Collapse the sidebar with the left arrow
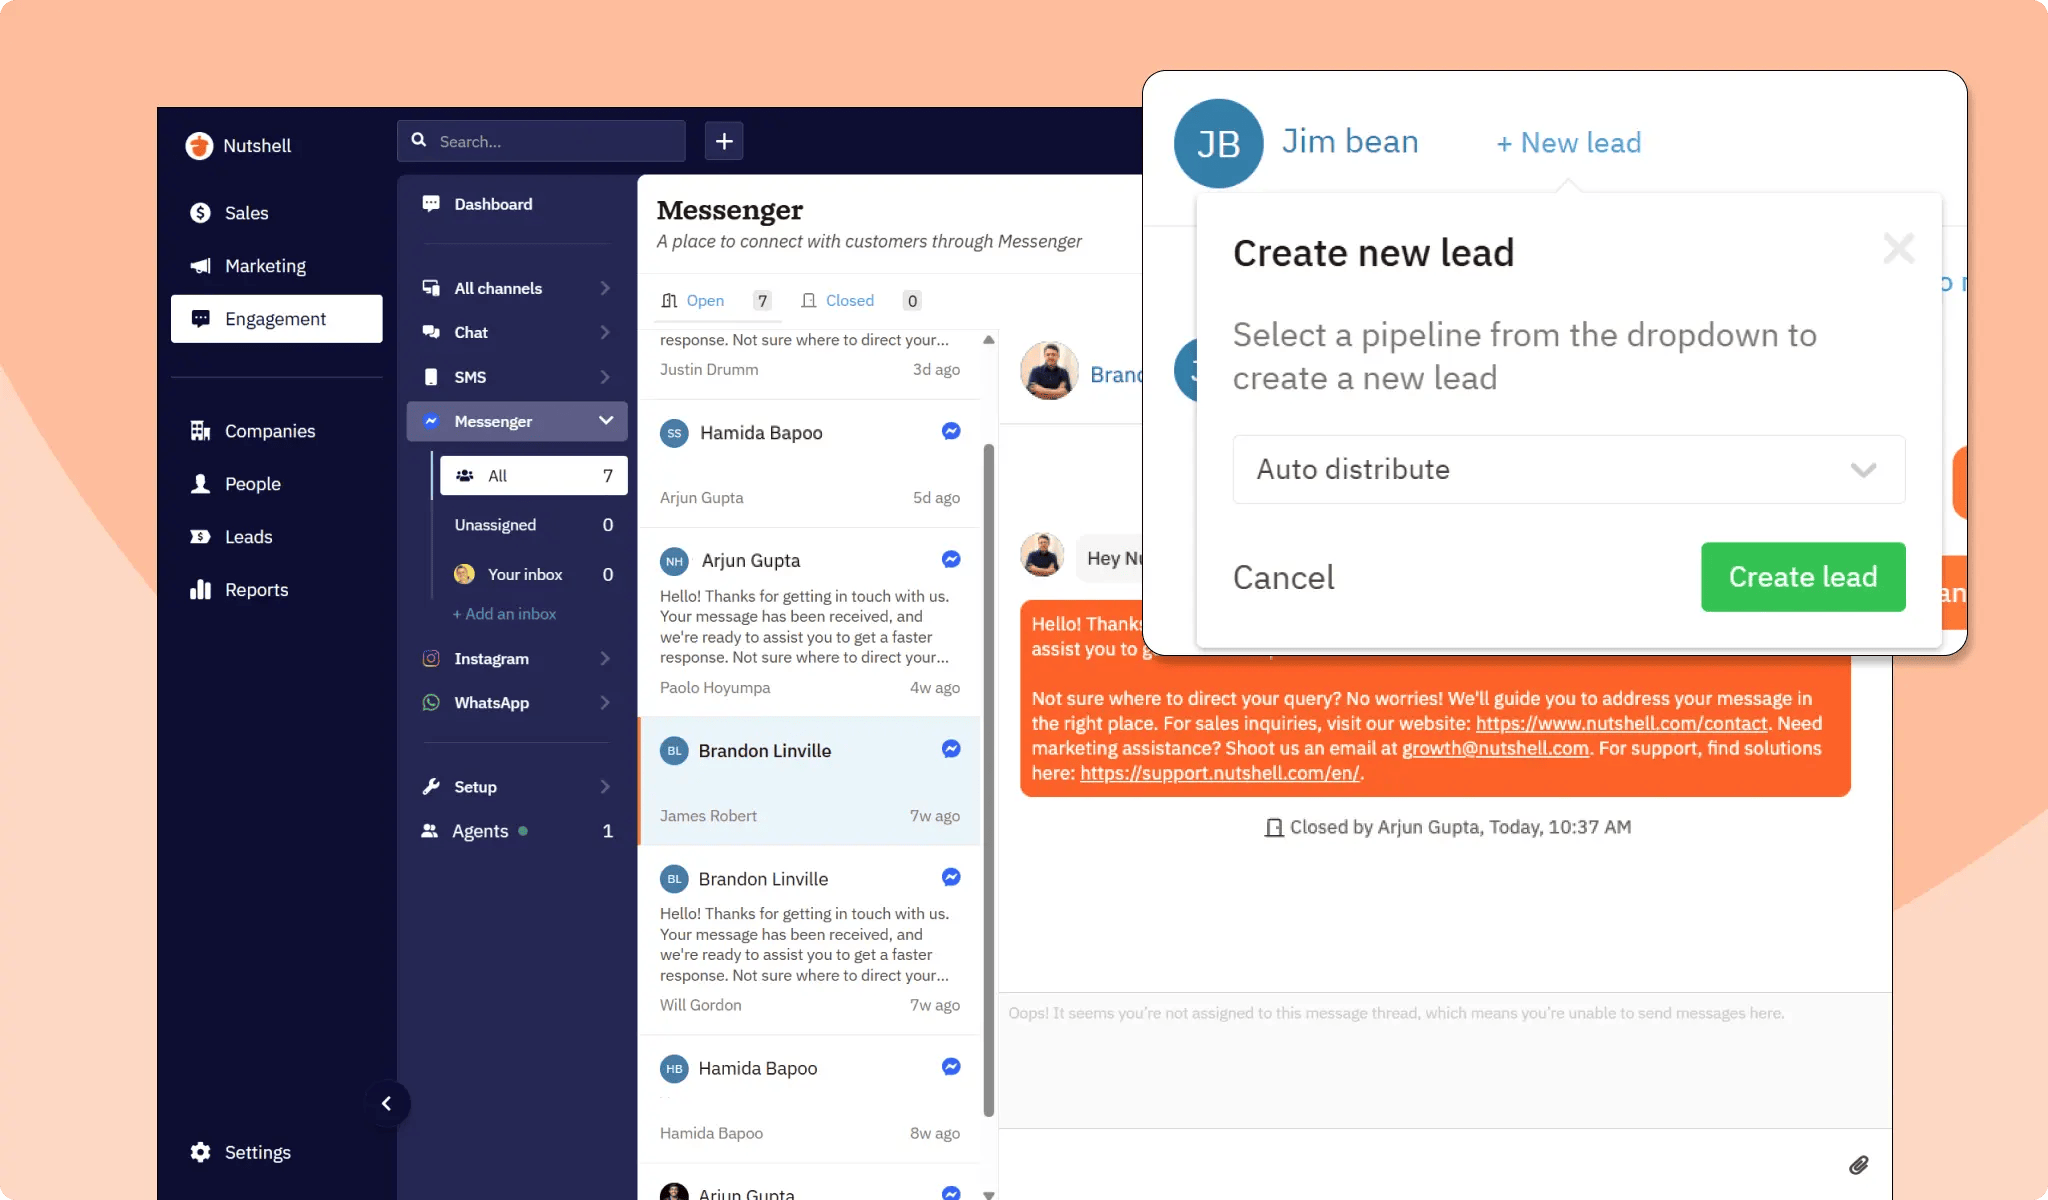2048x1200 pixels. point(388,1103)
